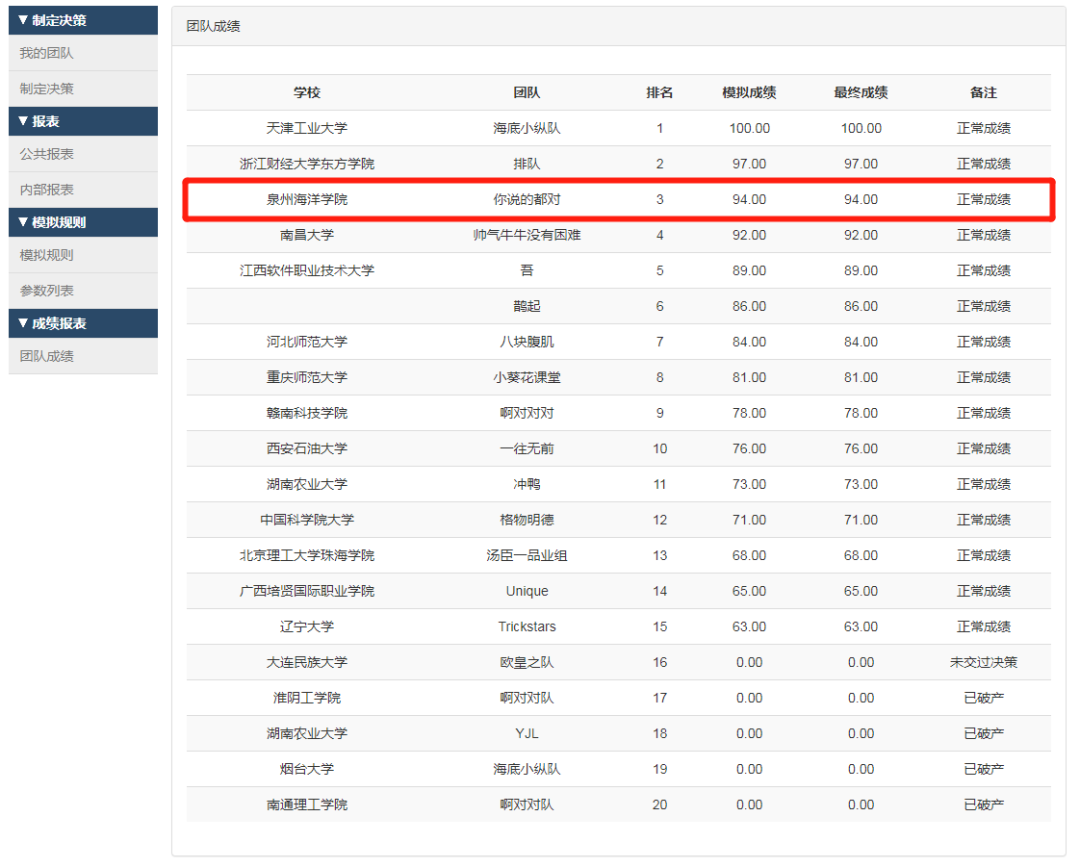1080x868 pixels.
Task: Open 参数列表 in the sidebar
Action: 46,290
